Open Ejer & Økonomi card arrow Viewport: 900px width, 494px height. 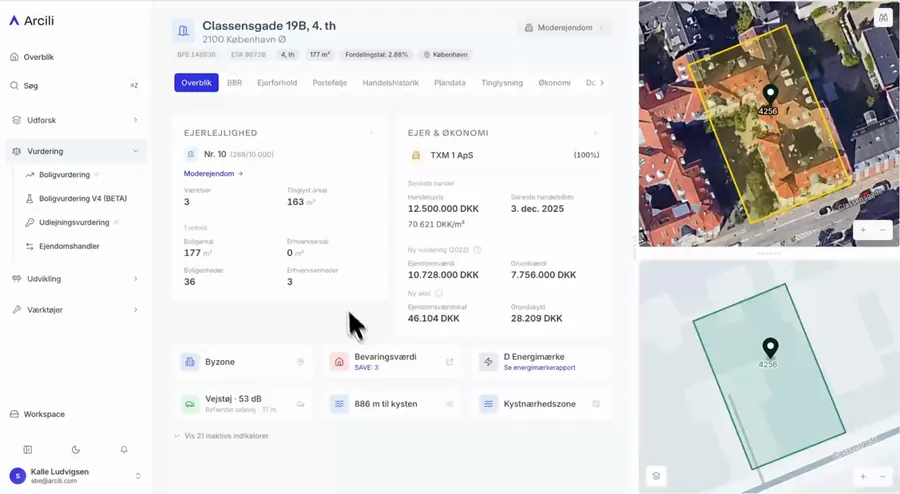[595, 133]
